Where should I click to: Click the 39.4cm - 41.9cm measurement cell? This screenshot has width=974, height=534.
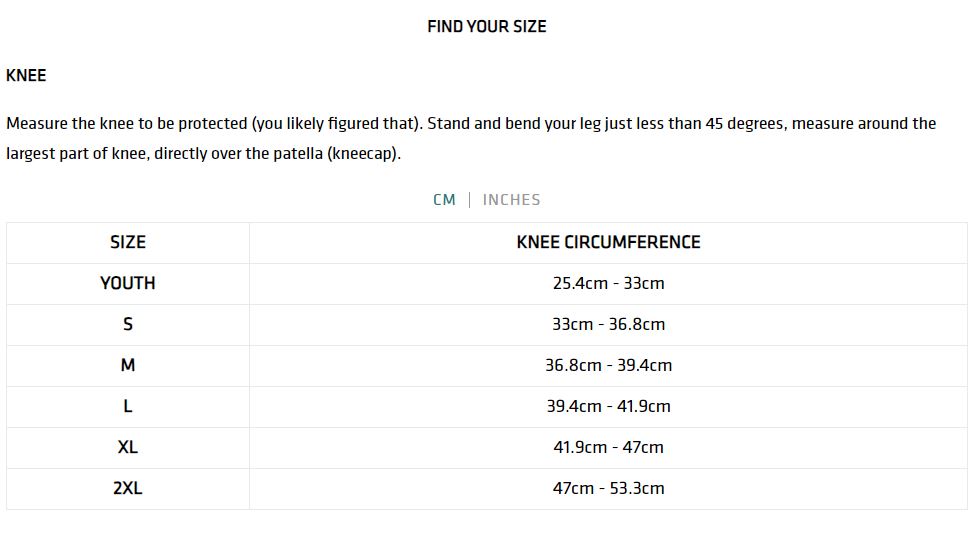click(x=608, y=406)
